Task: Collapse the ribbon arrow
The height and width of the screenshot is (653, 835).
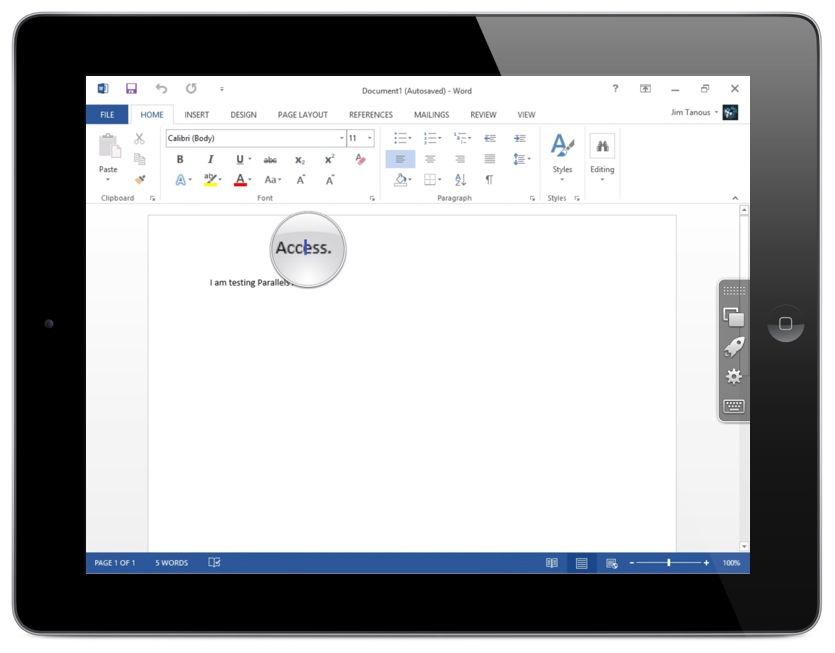Action: 735,198
